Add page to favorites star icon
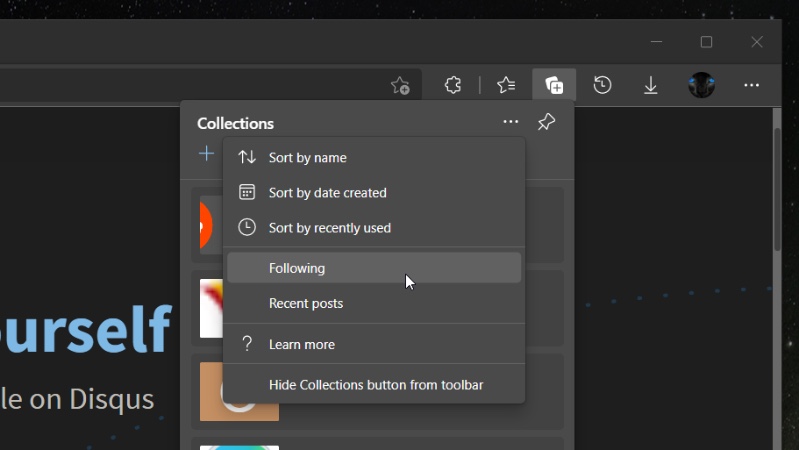This screenshot has height=450, width=799. click(x=400, y=86)
